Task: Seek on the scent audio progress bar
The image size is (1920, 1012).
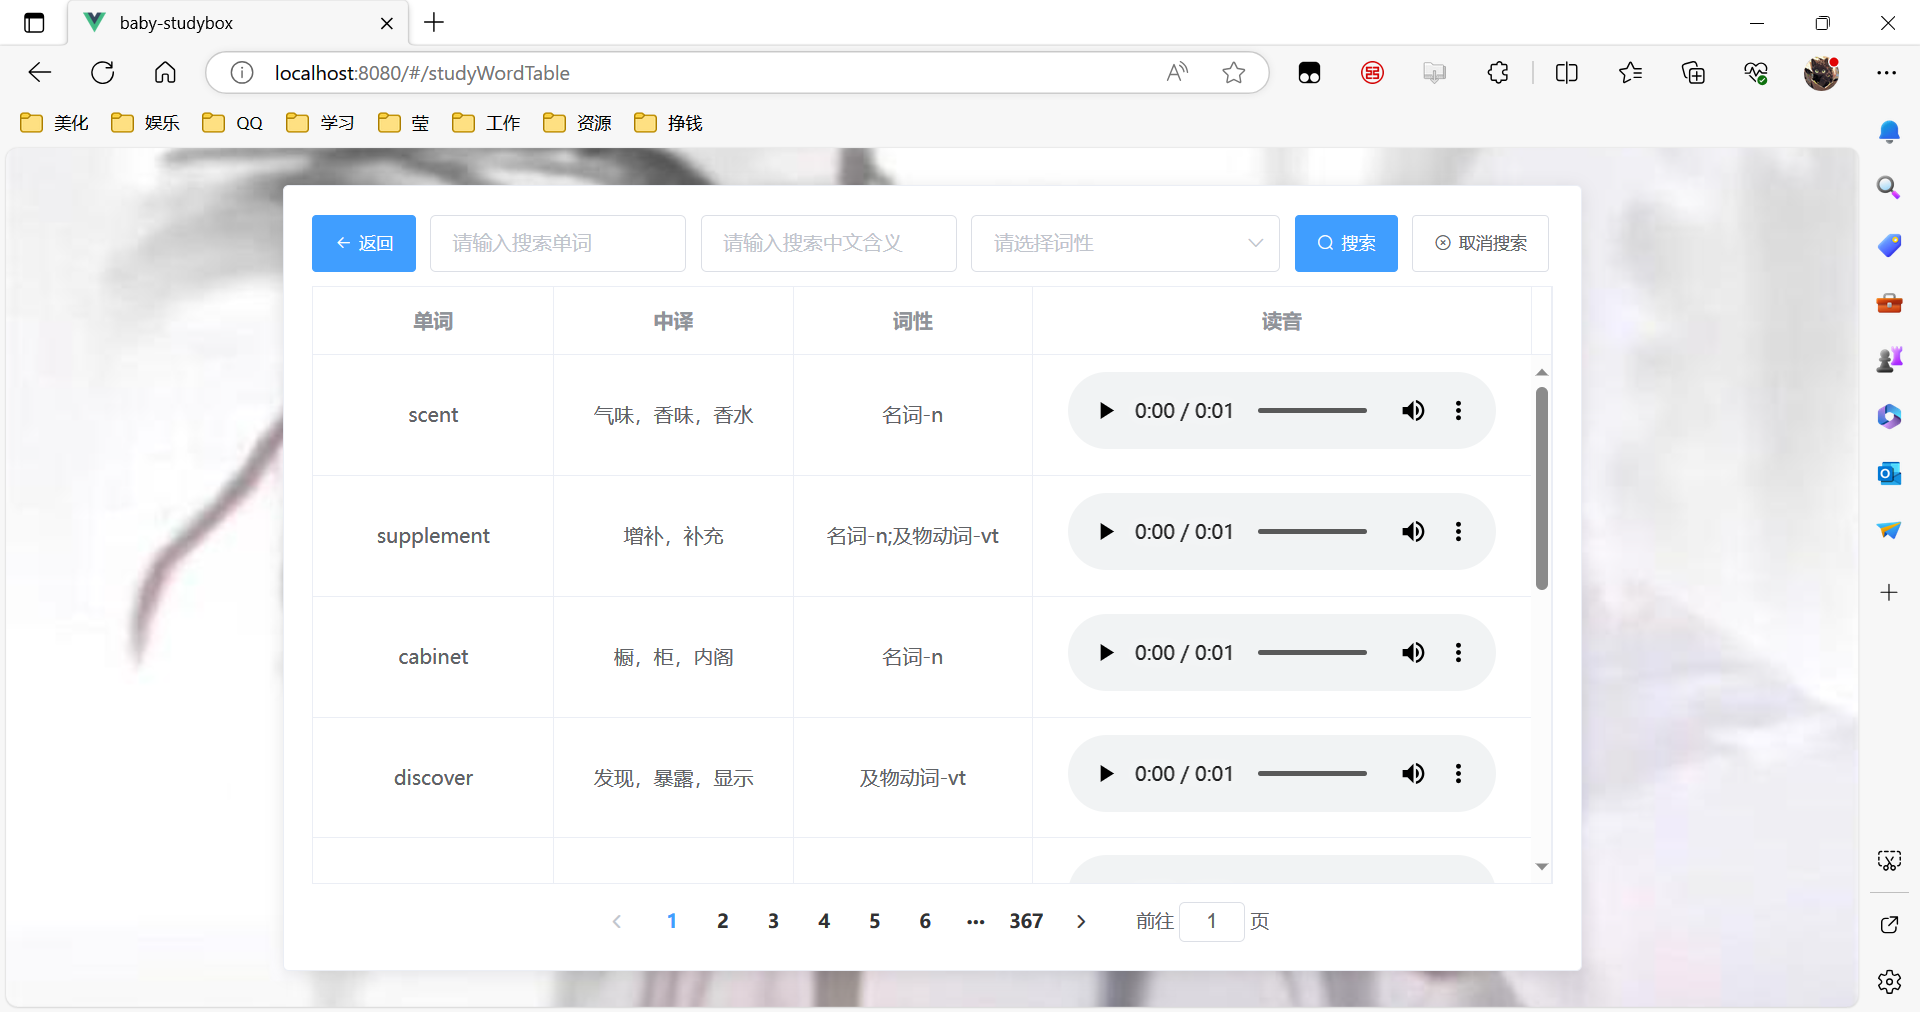Action: 1312,411
